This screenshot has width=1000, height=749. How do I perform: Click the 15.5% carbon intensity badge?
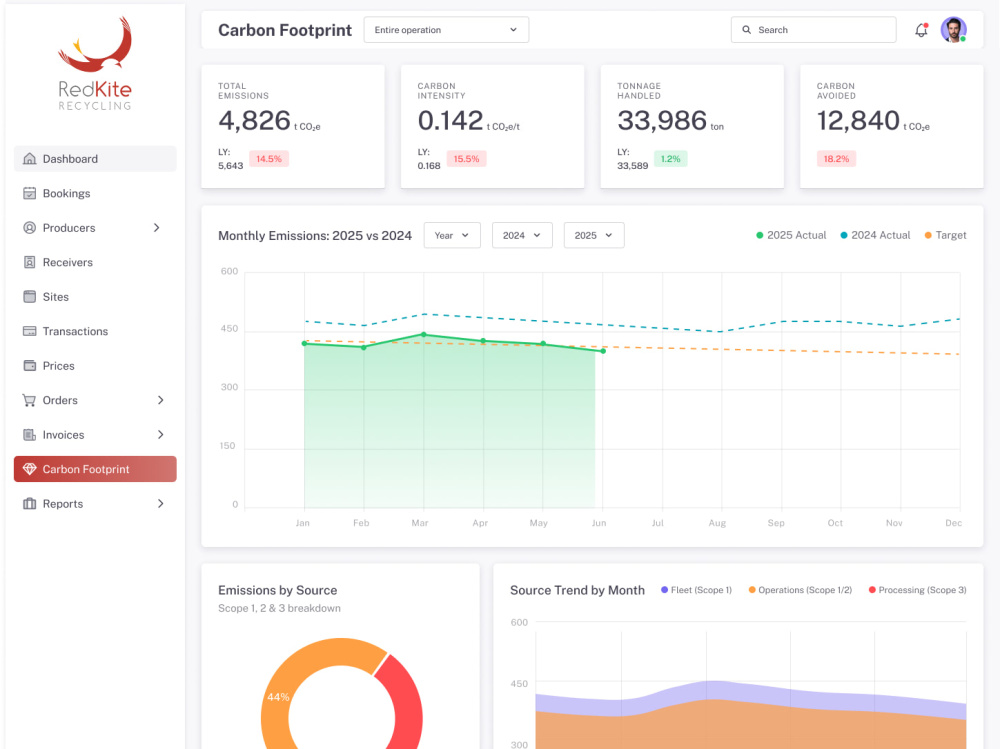pyautogui.click(x=466, y=159)
